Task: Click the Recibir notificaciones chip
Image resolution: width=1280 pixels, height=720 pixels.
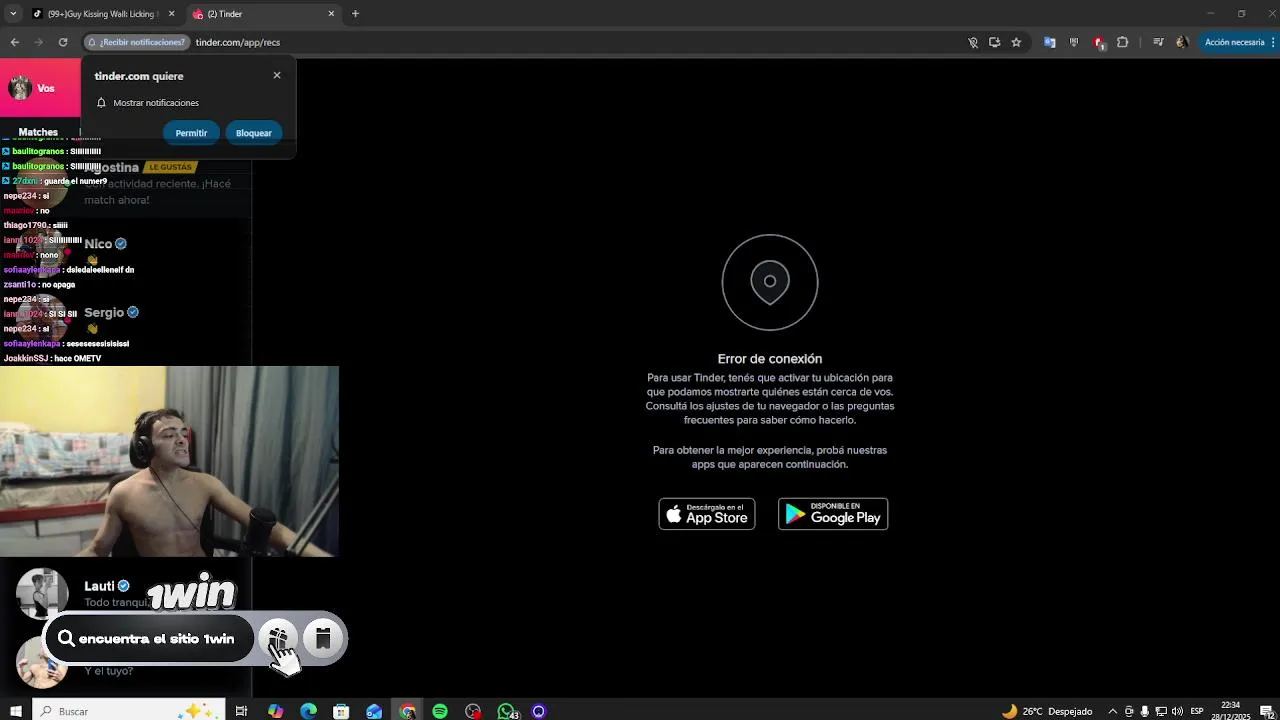Action: [x=136, y=42]
